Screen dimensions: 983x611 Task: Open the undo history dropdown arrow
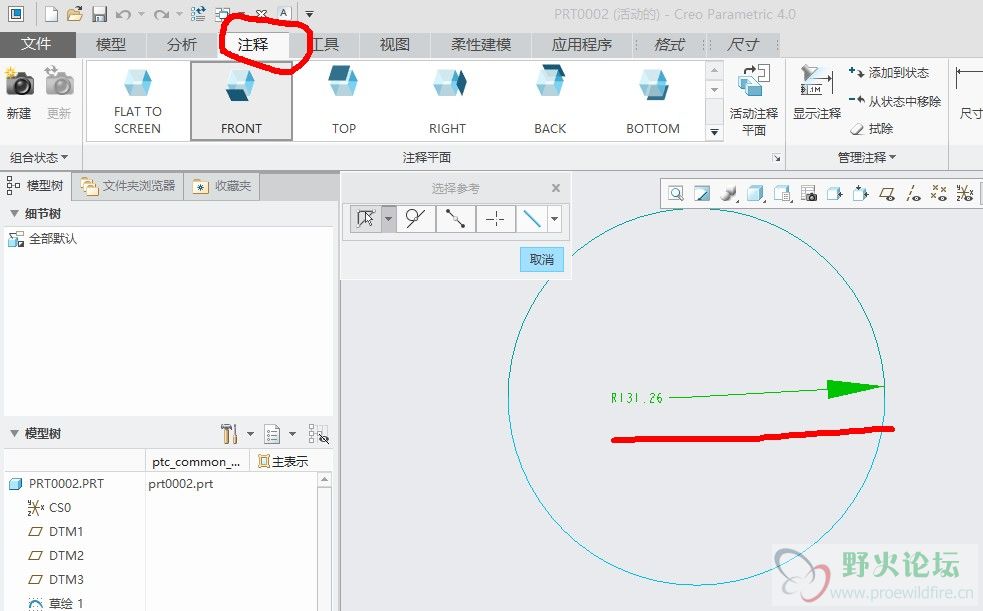141,13
